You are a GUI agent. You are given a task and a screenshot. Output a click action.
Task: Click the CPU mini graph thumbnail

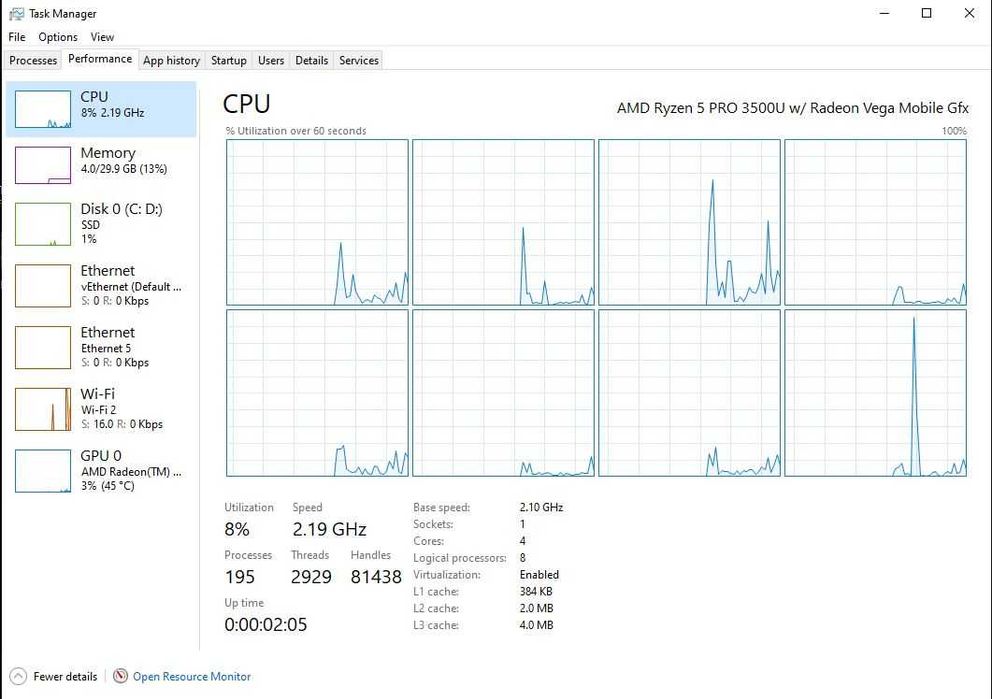pyautogui.click(x=42, y=109)
